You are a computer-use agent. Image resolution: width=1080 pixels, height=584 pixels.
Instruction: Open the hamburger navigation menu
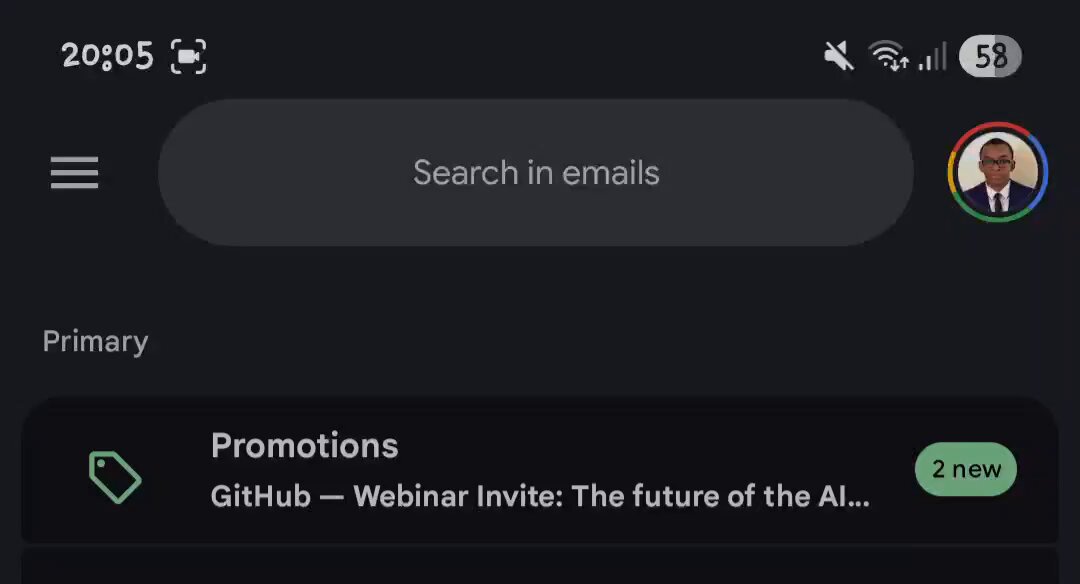click(x=74, y=172)
